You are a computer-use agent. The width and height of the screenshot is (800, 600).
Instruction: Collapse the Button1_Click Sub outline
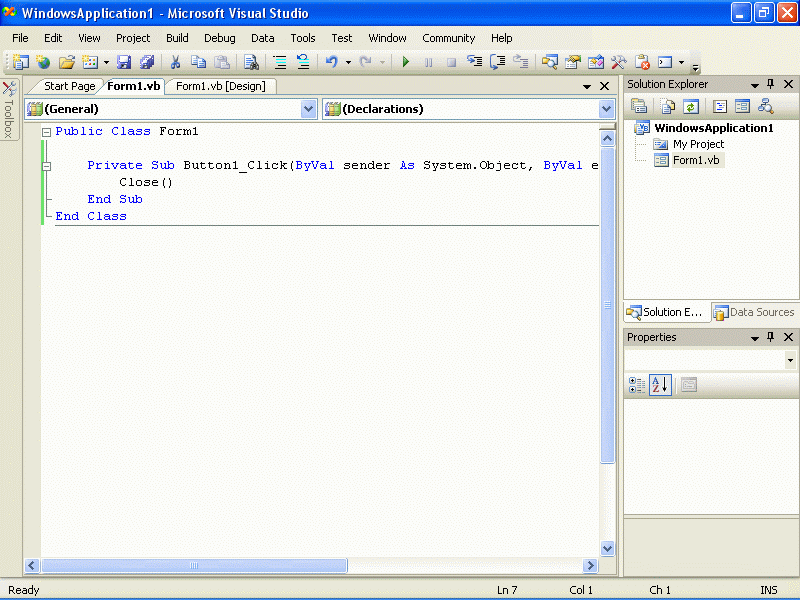(46, 166)
